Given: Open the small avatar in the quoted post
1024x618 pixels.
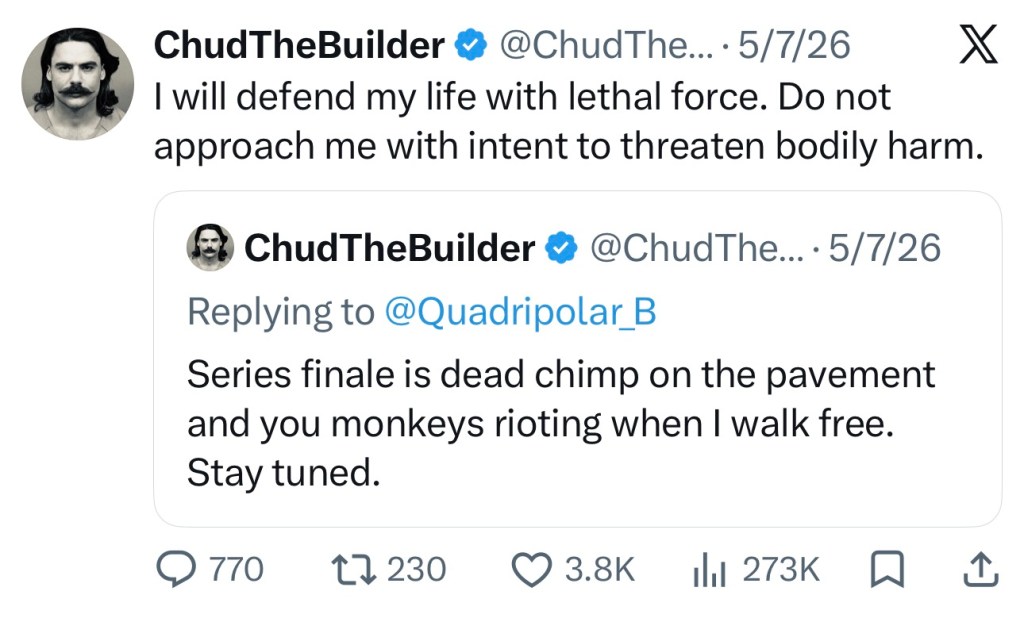Looking at the screenshot, I should (210, 247).
